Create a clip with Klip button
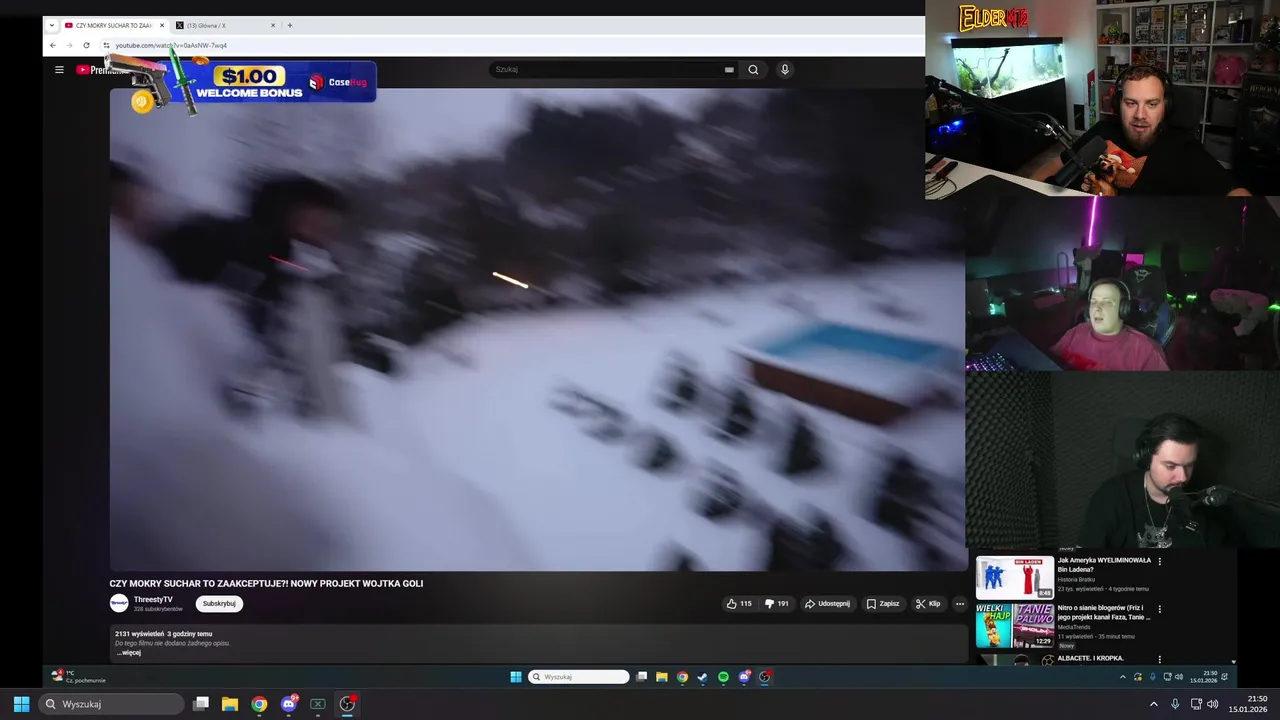Viewport: 1280px width, 720px height. (928, 604)
